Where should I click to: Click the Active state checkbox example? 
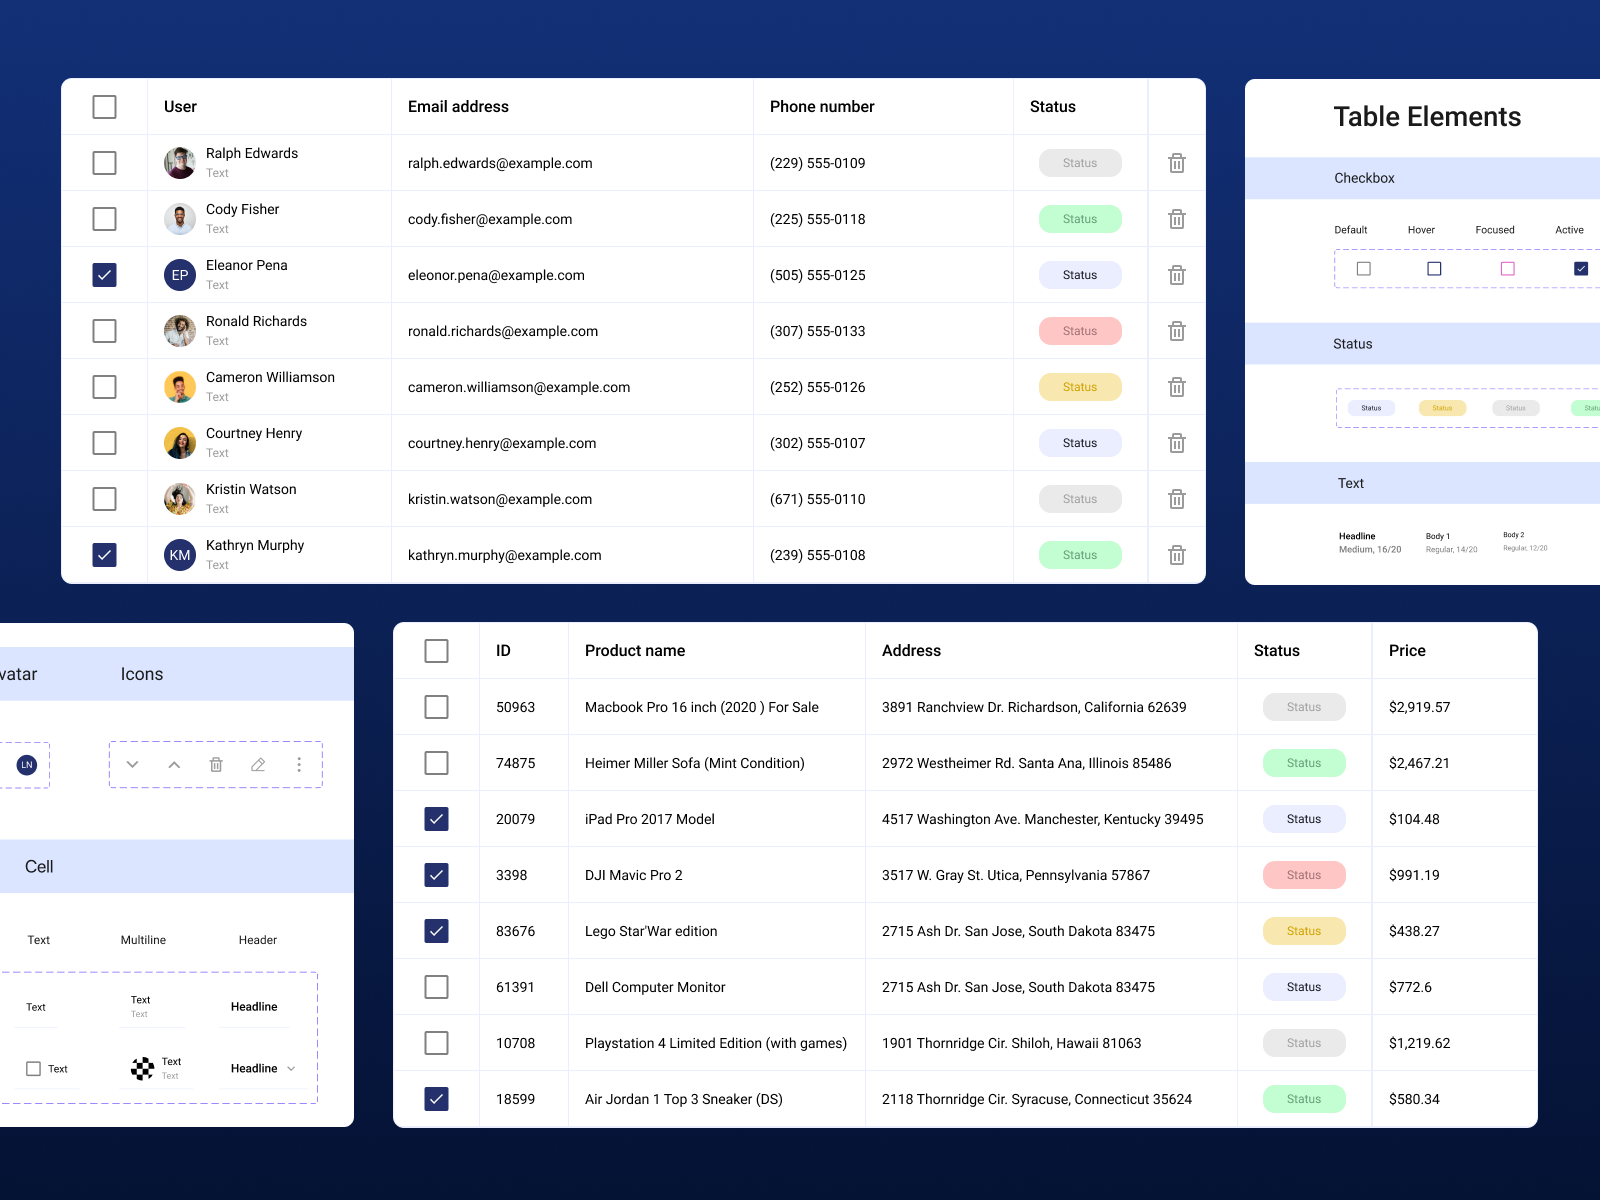[1580, 268]
